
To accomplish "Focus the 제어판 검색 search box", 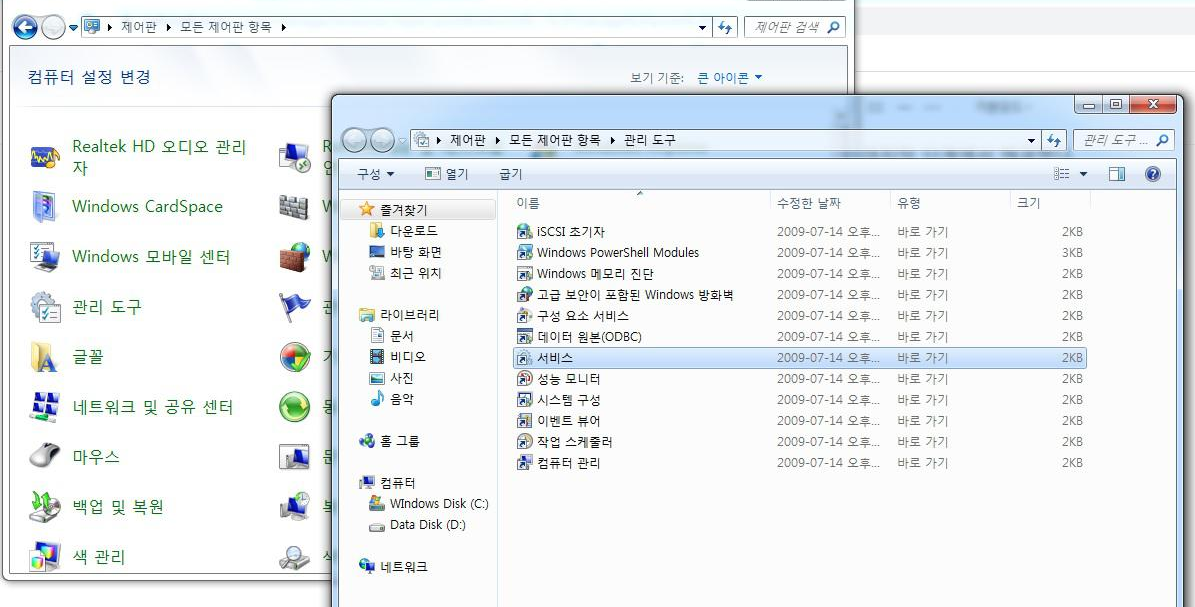I will click(x=794, y=27).
